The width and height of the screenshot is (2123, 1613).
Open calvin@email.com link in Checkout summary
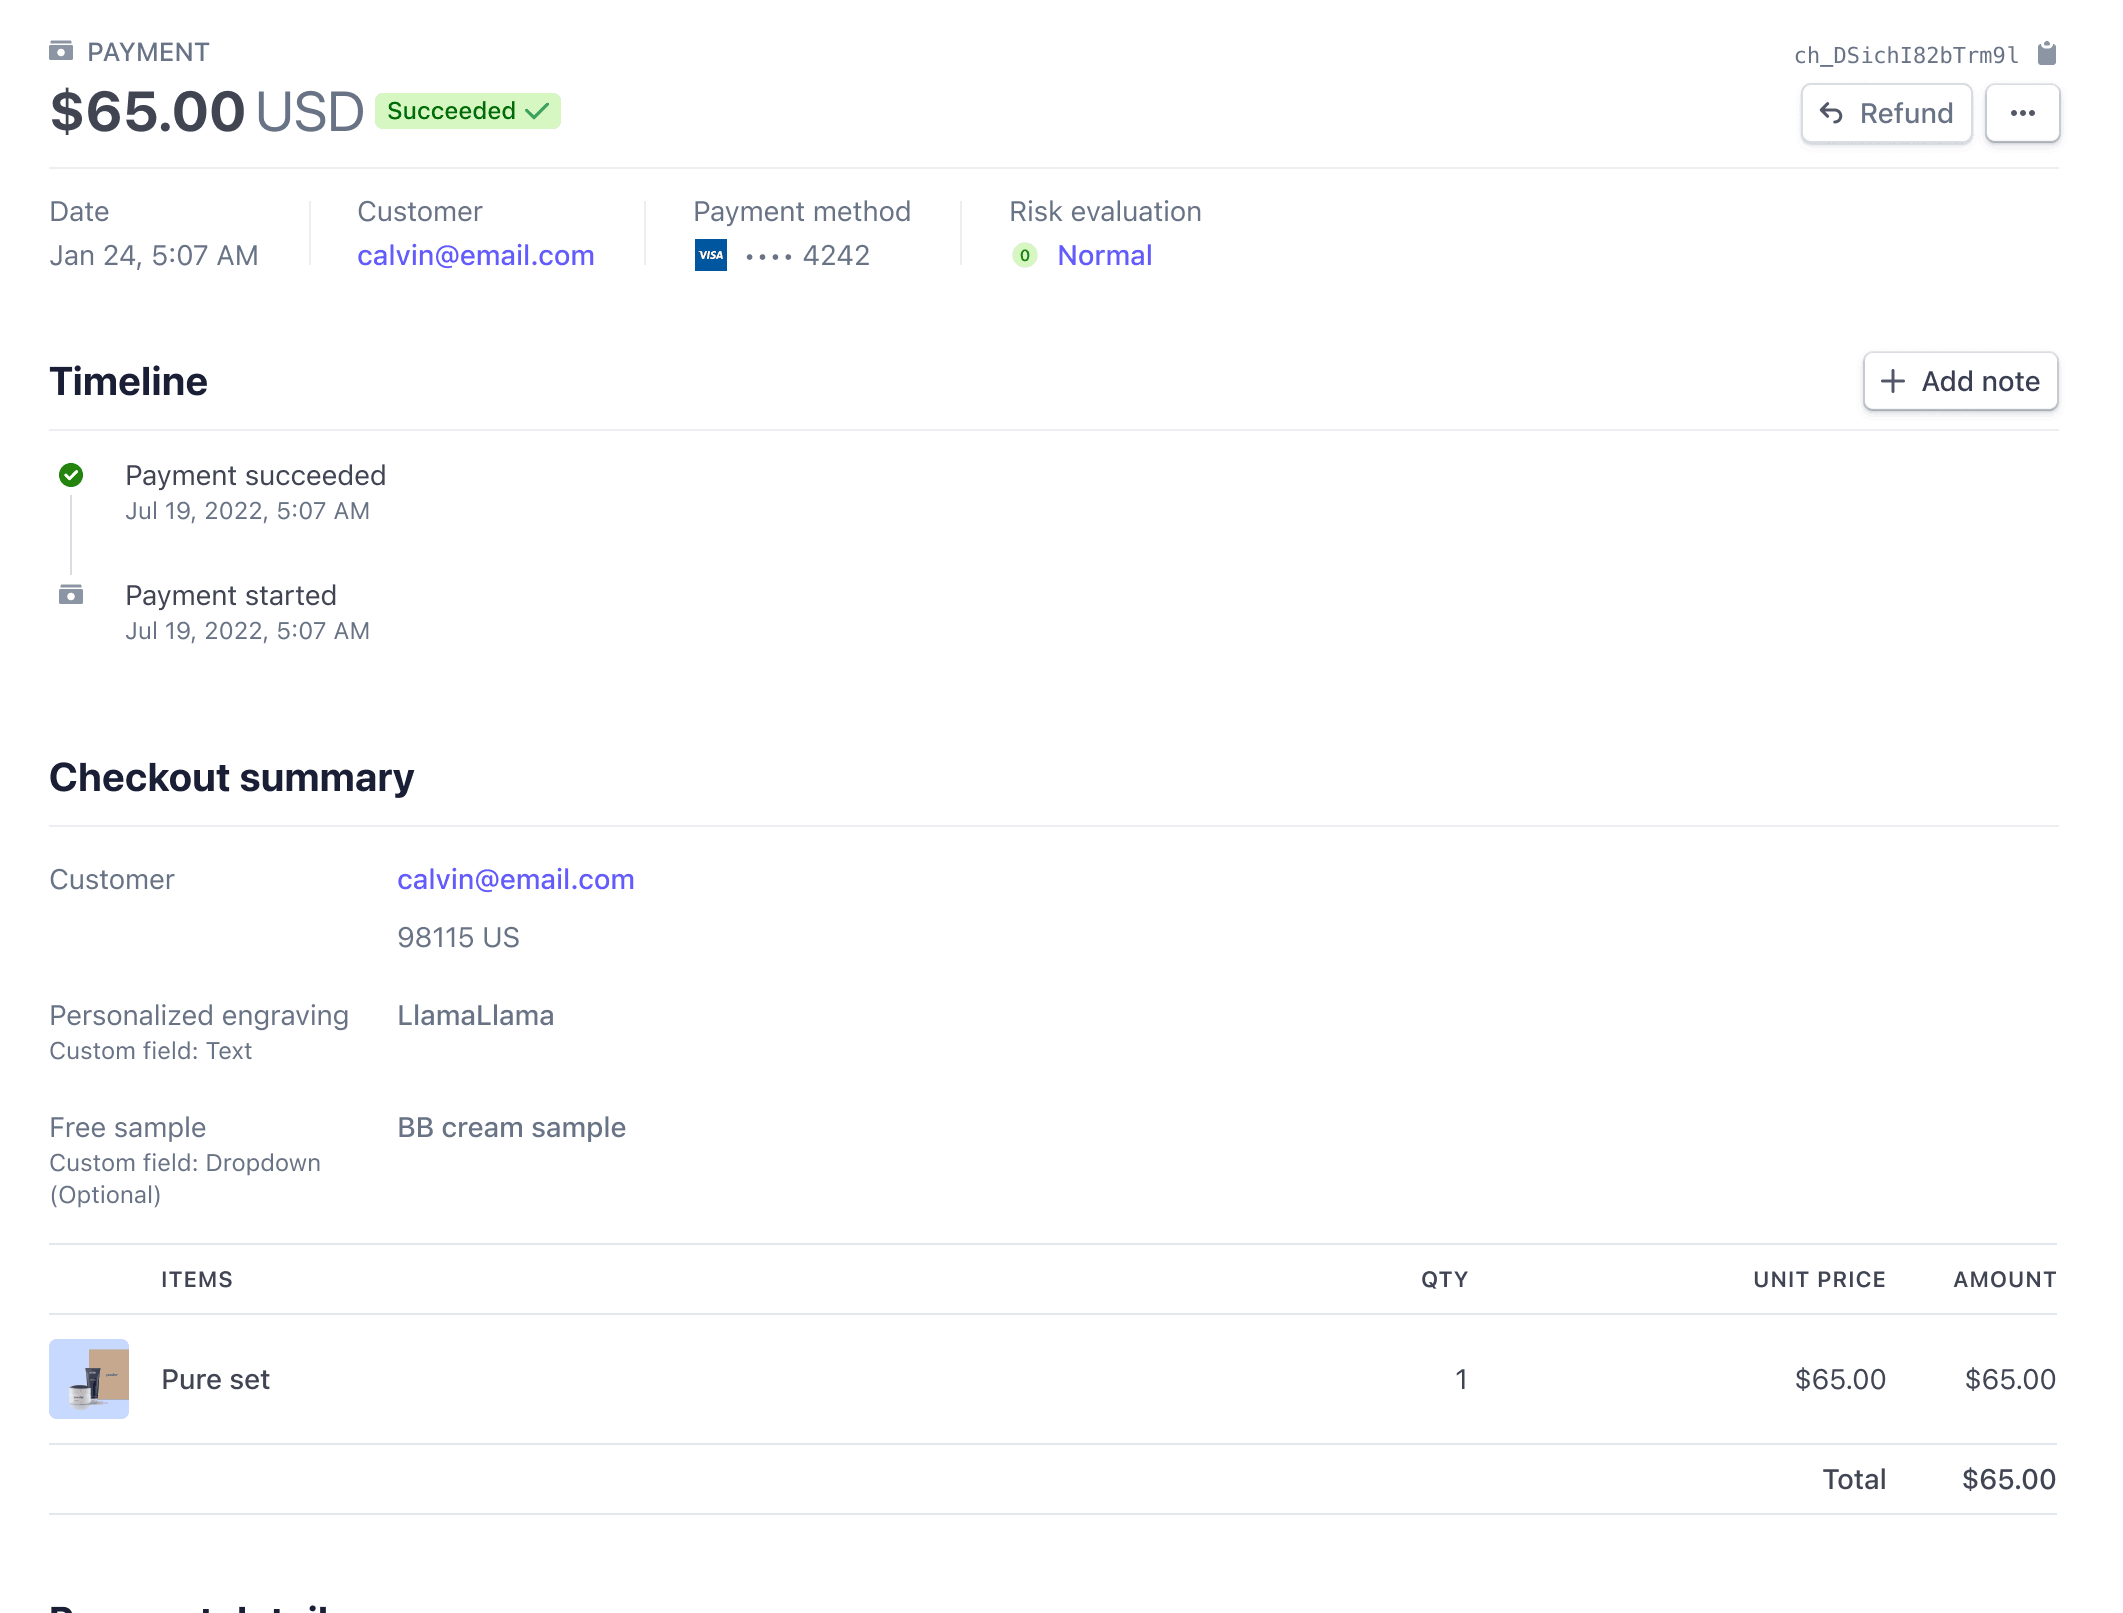pos(515,880)
